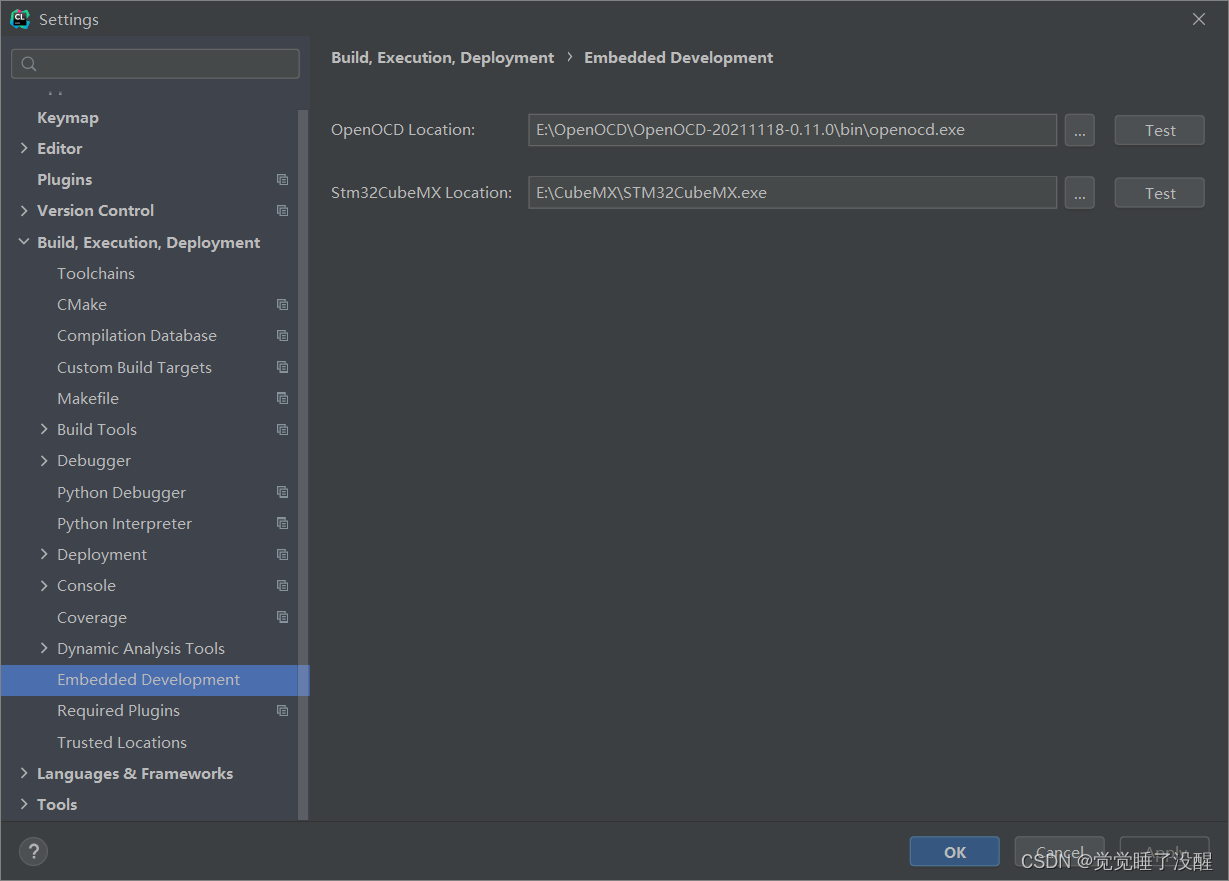Click the project-level icon beside Makefile
The image size is (1229, 881).
point(282,399)
